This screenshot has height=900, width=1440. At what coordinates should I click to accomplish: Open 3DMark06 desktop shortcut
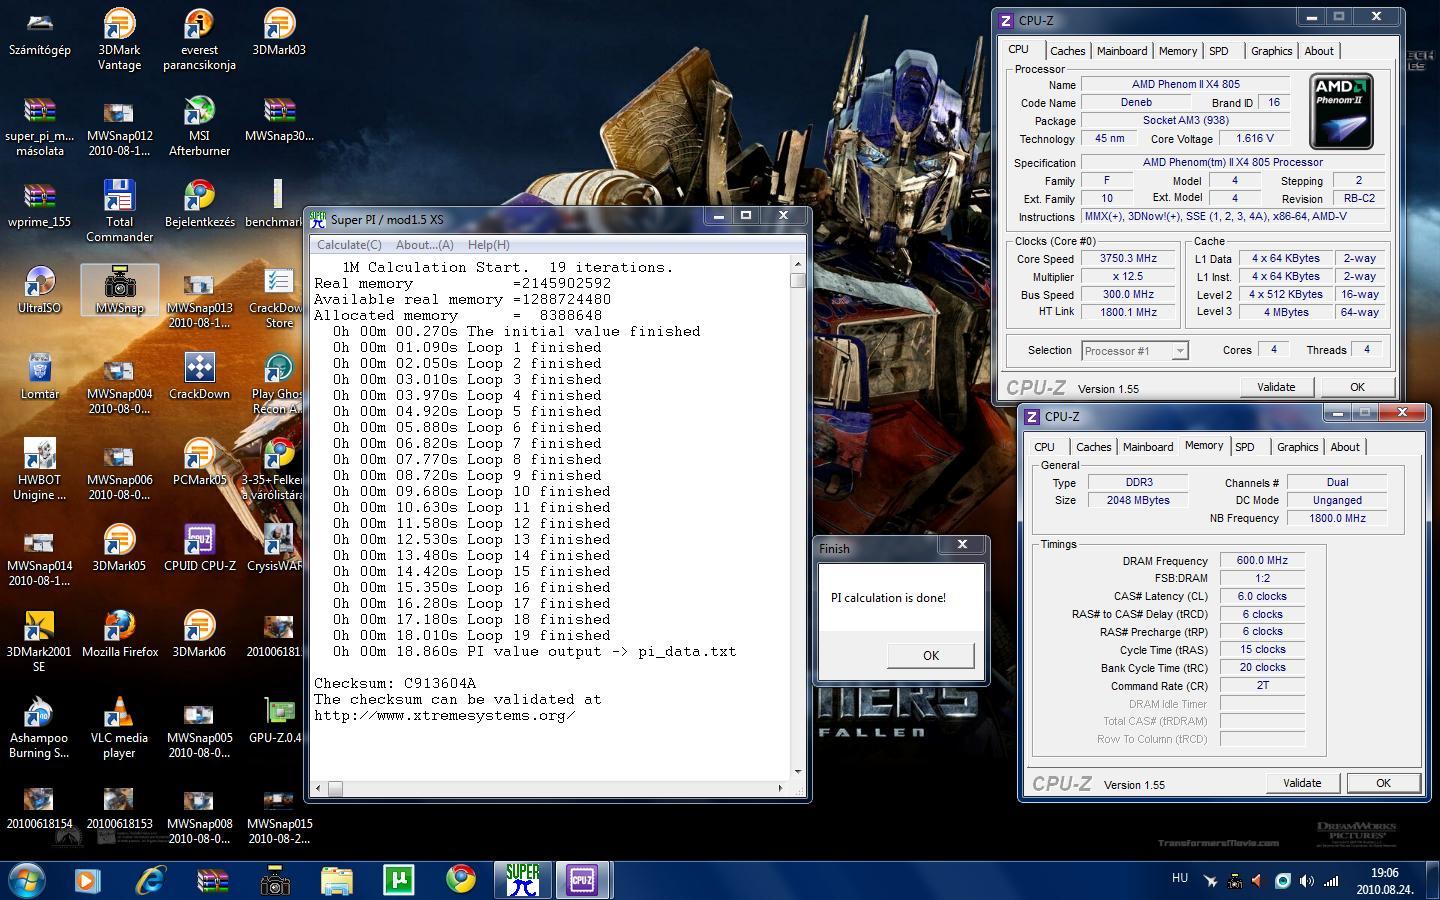199,633
